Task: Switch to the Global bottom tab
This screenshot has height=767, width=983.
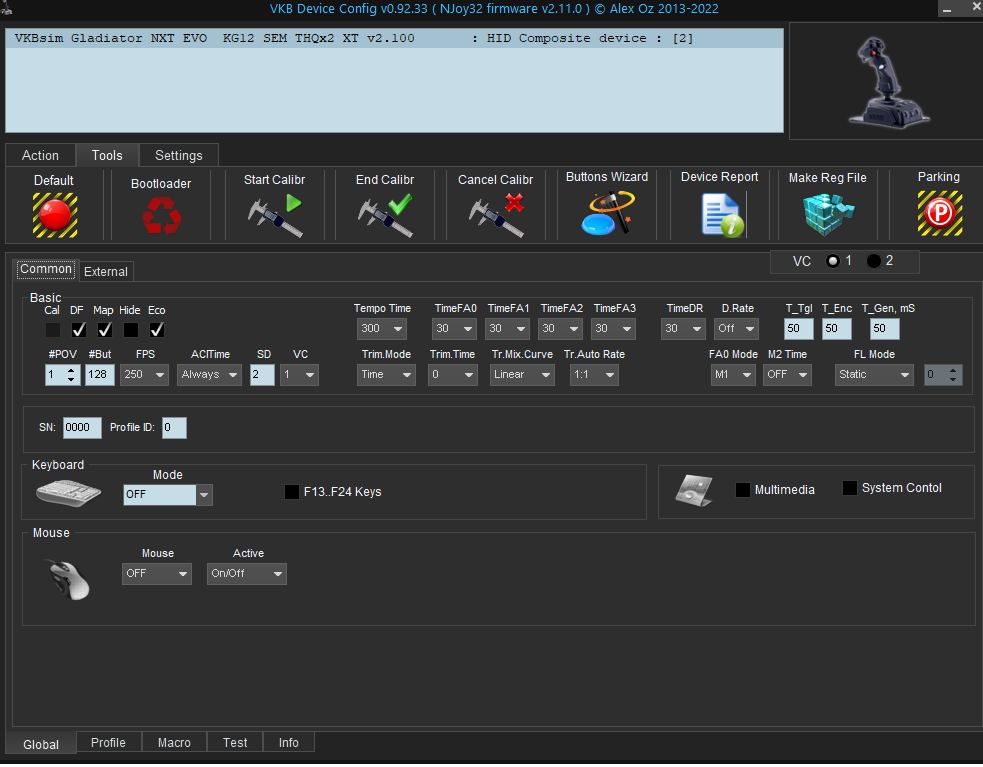Action: 41,744
